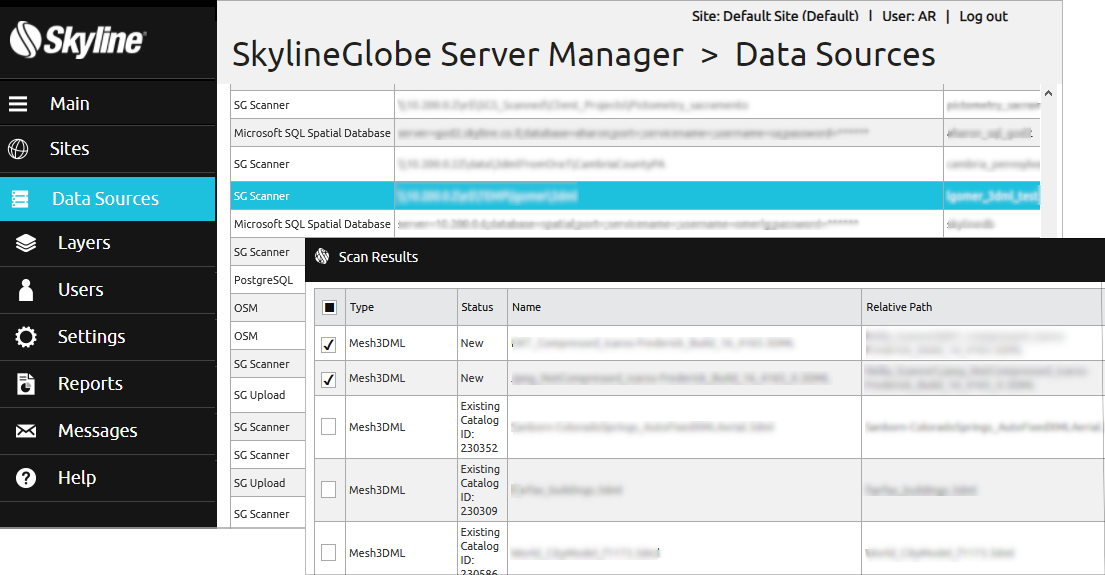Click the SkylineGlobe Server Manager heading
This screenshot has width=1105, height=575.
(458, 55)
